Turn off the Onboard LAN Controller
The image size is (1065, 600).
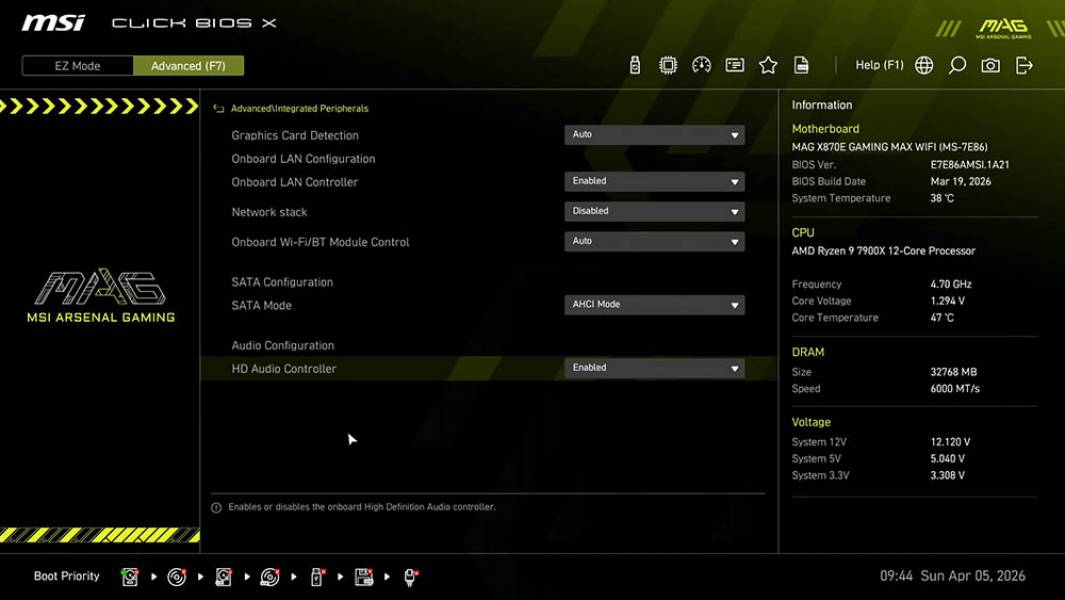coord(654,181)
